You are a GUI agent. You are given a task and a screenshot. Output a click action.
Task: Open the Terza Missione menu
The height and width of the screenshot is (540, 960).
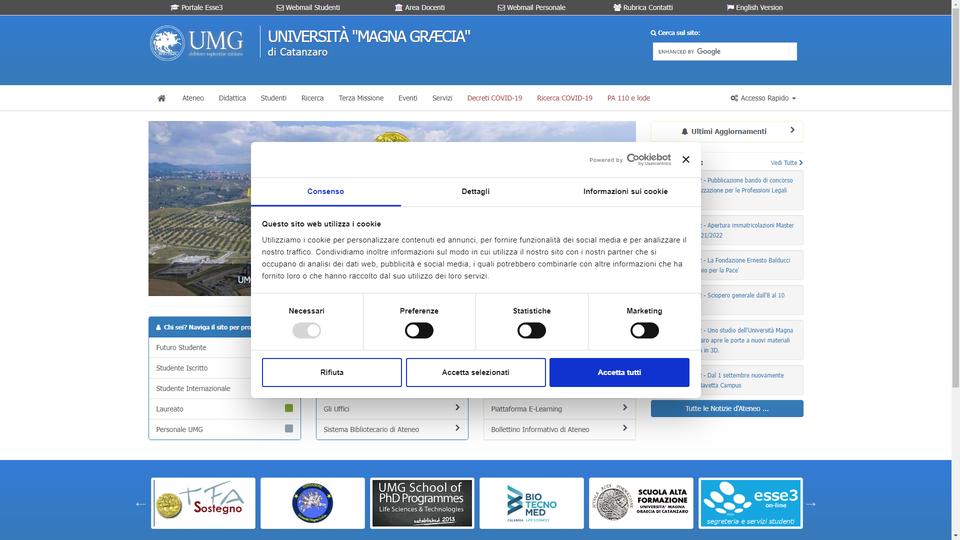coord(361,98)
